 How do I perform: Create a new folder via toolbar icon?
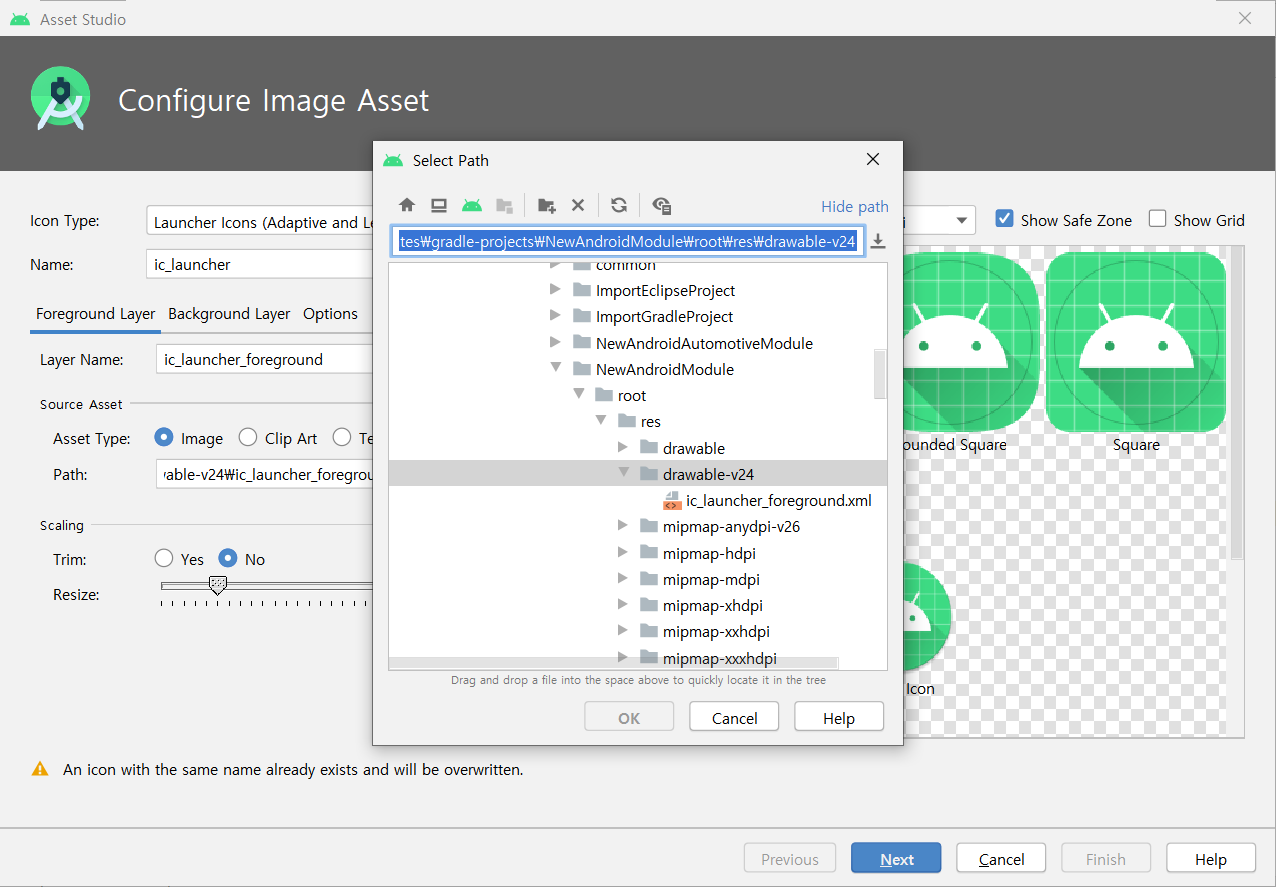pyautogui.click(x=546, y=205)
